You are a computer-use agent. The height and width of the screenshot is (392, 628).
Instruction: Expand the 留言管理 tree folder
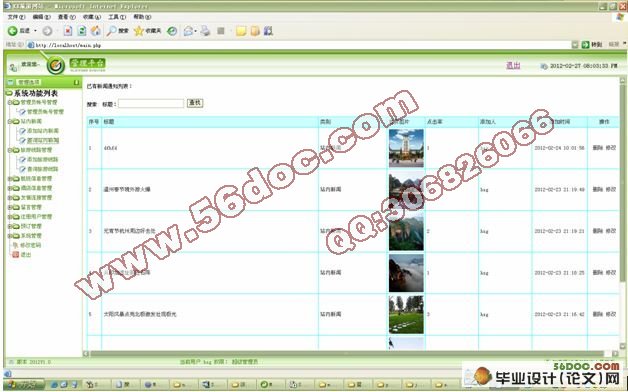pyautogui.click(x=10, y=207)
